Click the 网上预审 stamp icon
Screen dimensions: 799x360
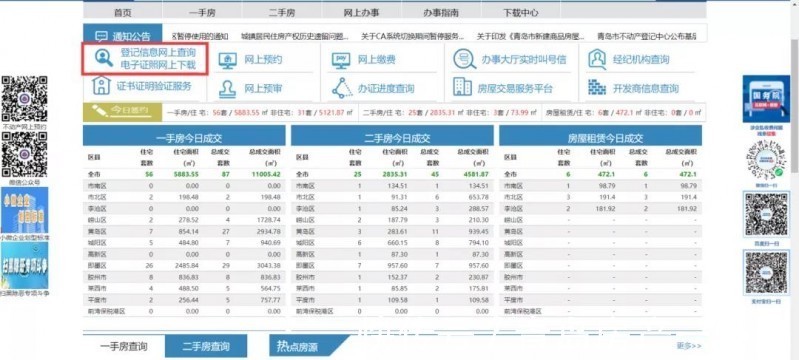click(x=227, y=89)
